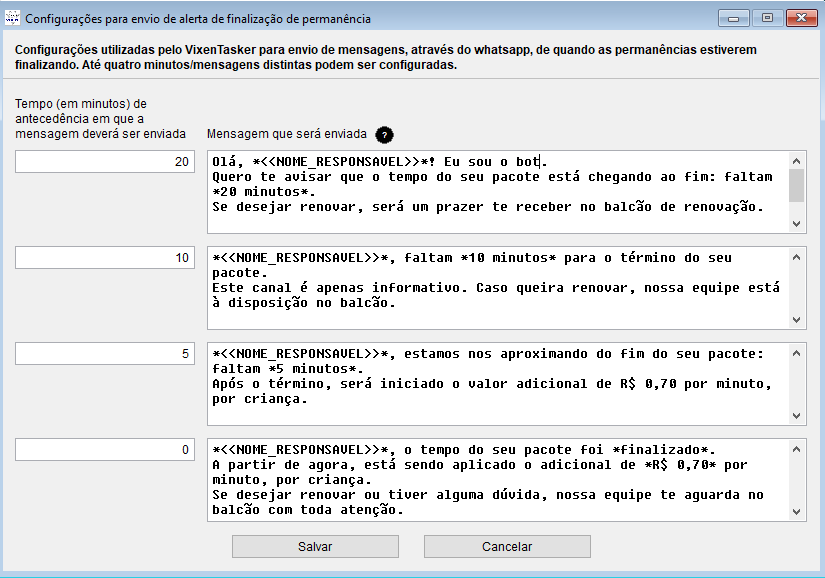Select the 10-minute antecedência input field
This screenshot has height=578, width=825.
[104, 257]
